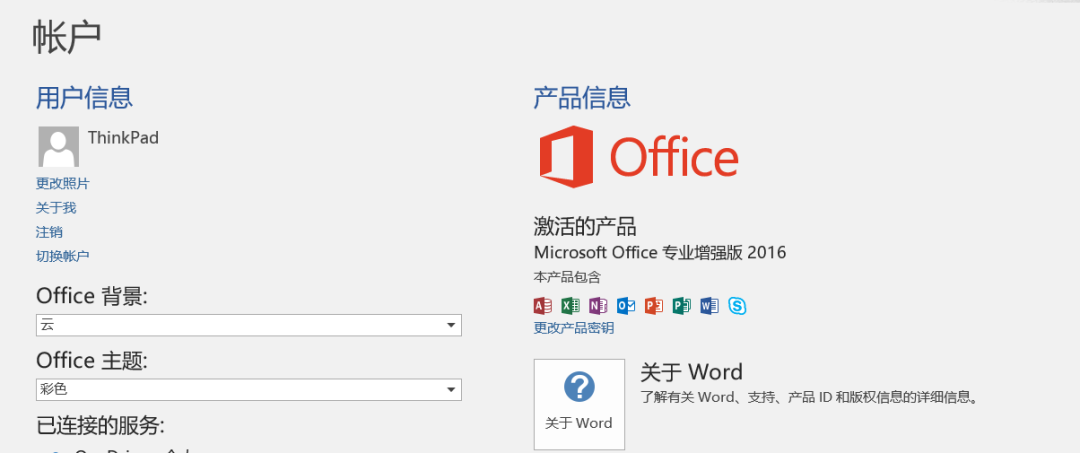Click the Microsoft Office 专业增强版 2016 text

tap(660, 253)
